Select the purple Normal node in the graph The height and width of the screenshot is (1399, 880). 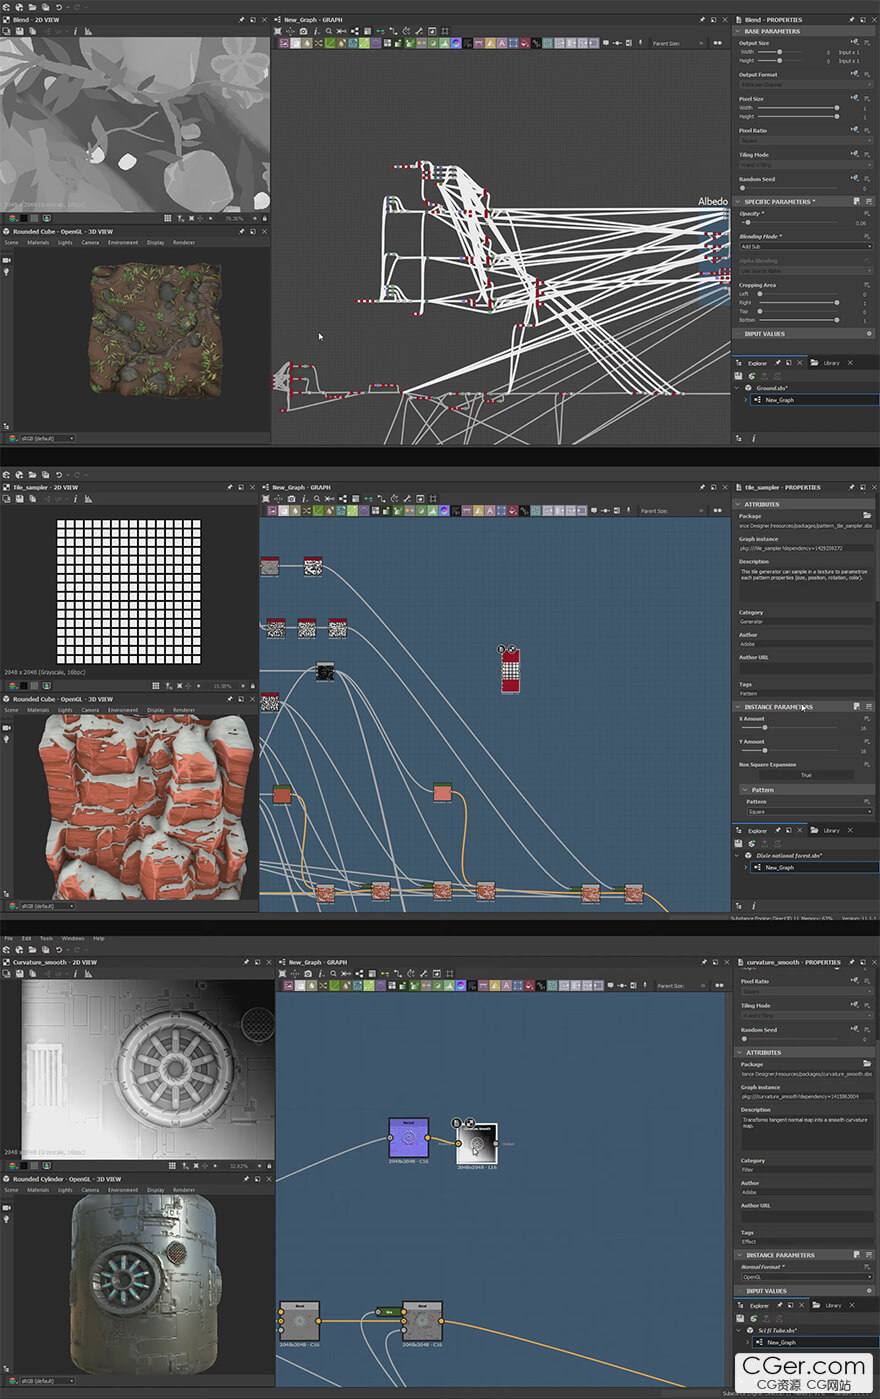point(408,1138)
